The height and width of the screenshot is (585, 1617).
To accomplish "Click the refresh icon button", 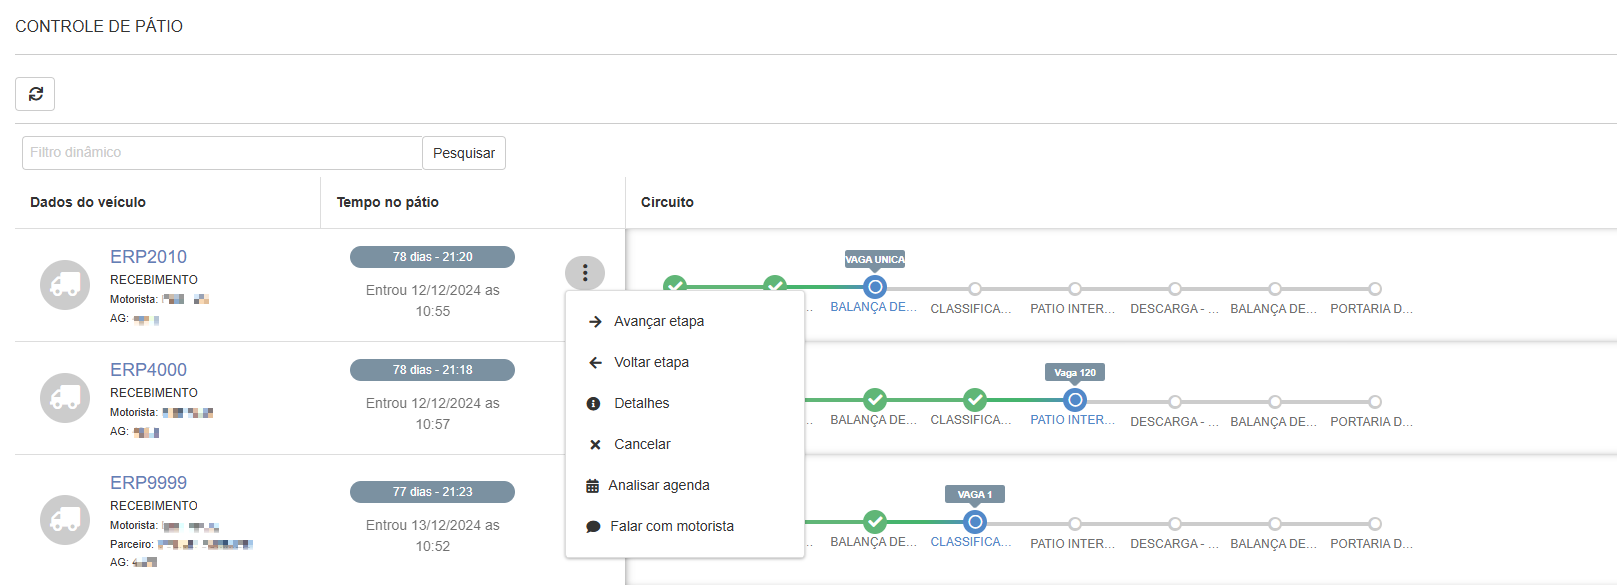I will 35,94.
